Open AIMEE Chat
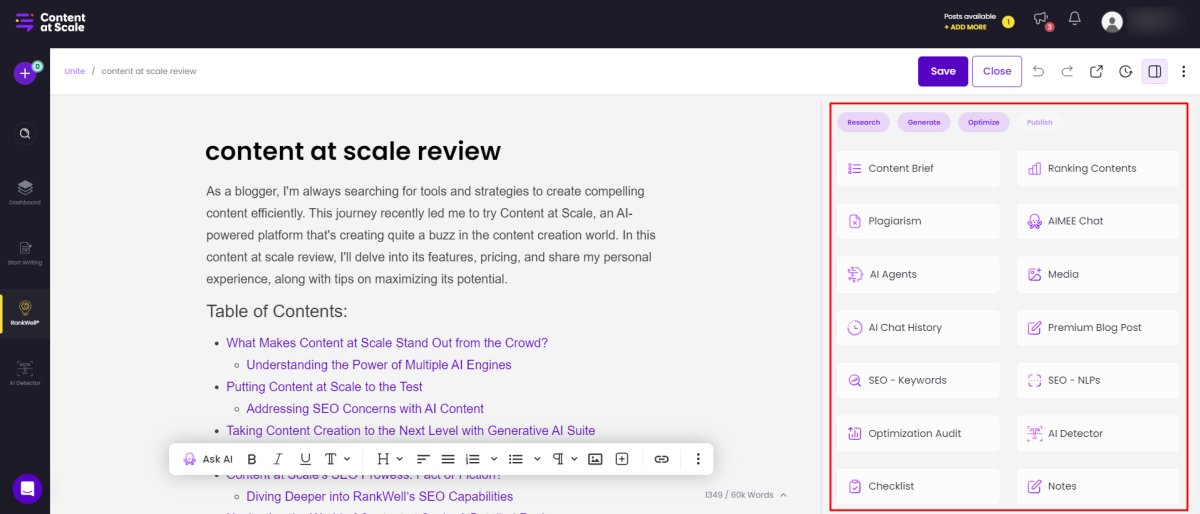Screen dimensions: 1200x514 tap(1098, 221)
